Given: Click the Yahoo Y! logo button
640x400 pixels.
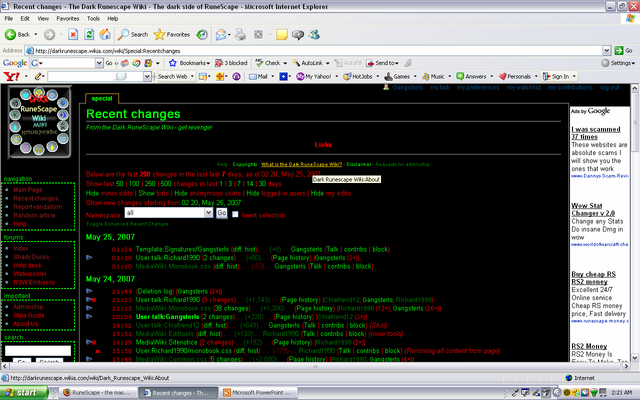Looking at the screenshot, I should tap(11, 76).
